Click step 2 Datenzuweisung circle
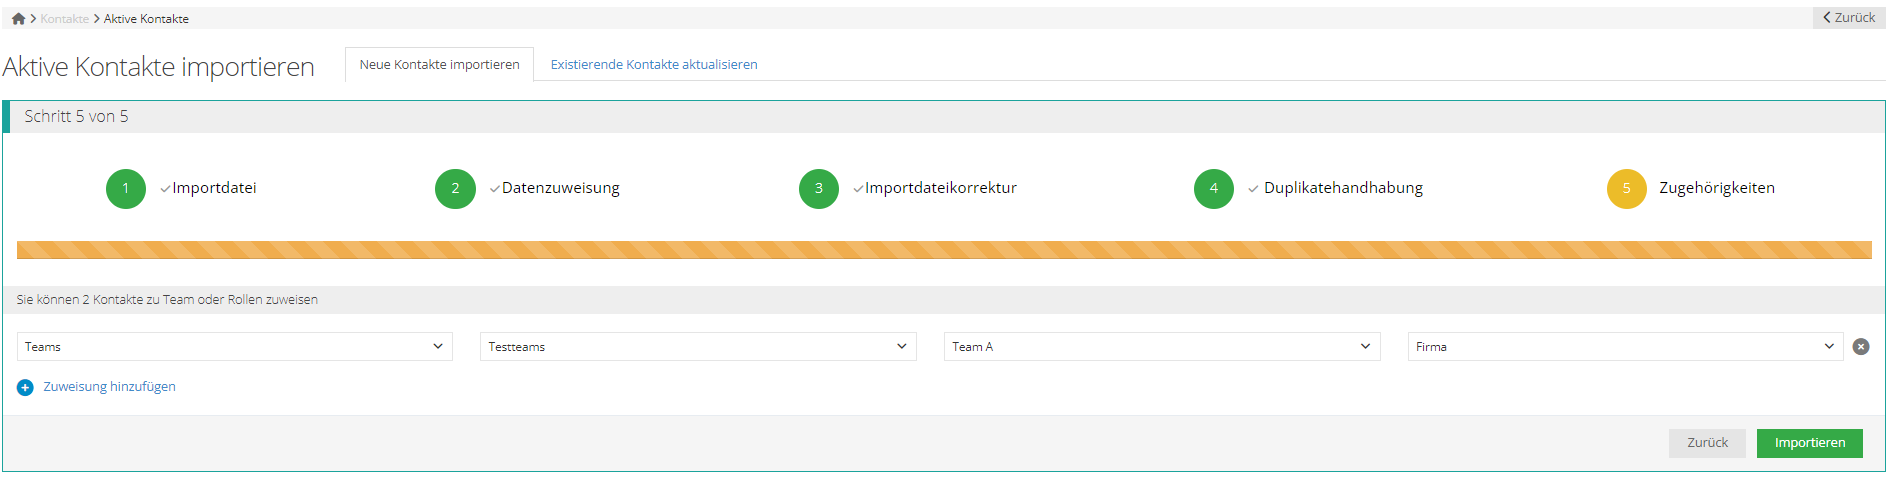1893x477 pixels. [455, 189]
